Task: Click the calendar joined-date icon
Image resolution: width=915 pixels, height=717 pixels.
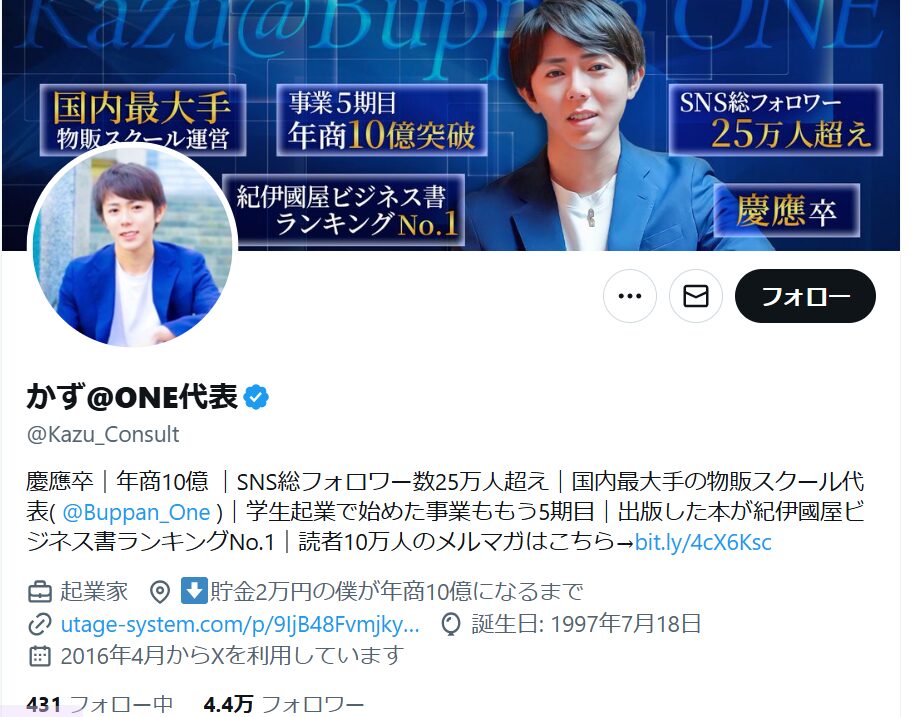Action: pos(40,656)
